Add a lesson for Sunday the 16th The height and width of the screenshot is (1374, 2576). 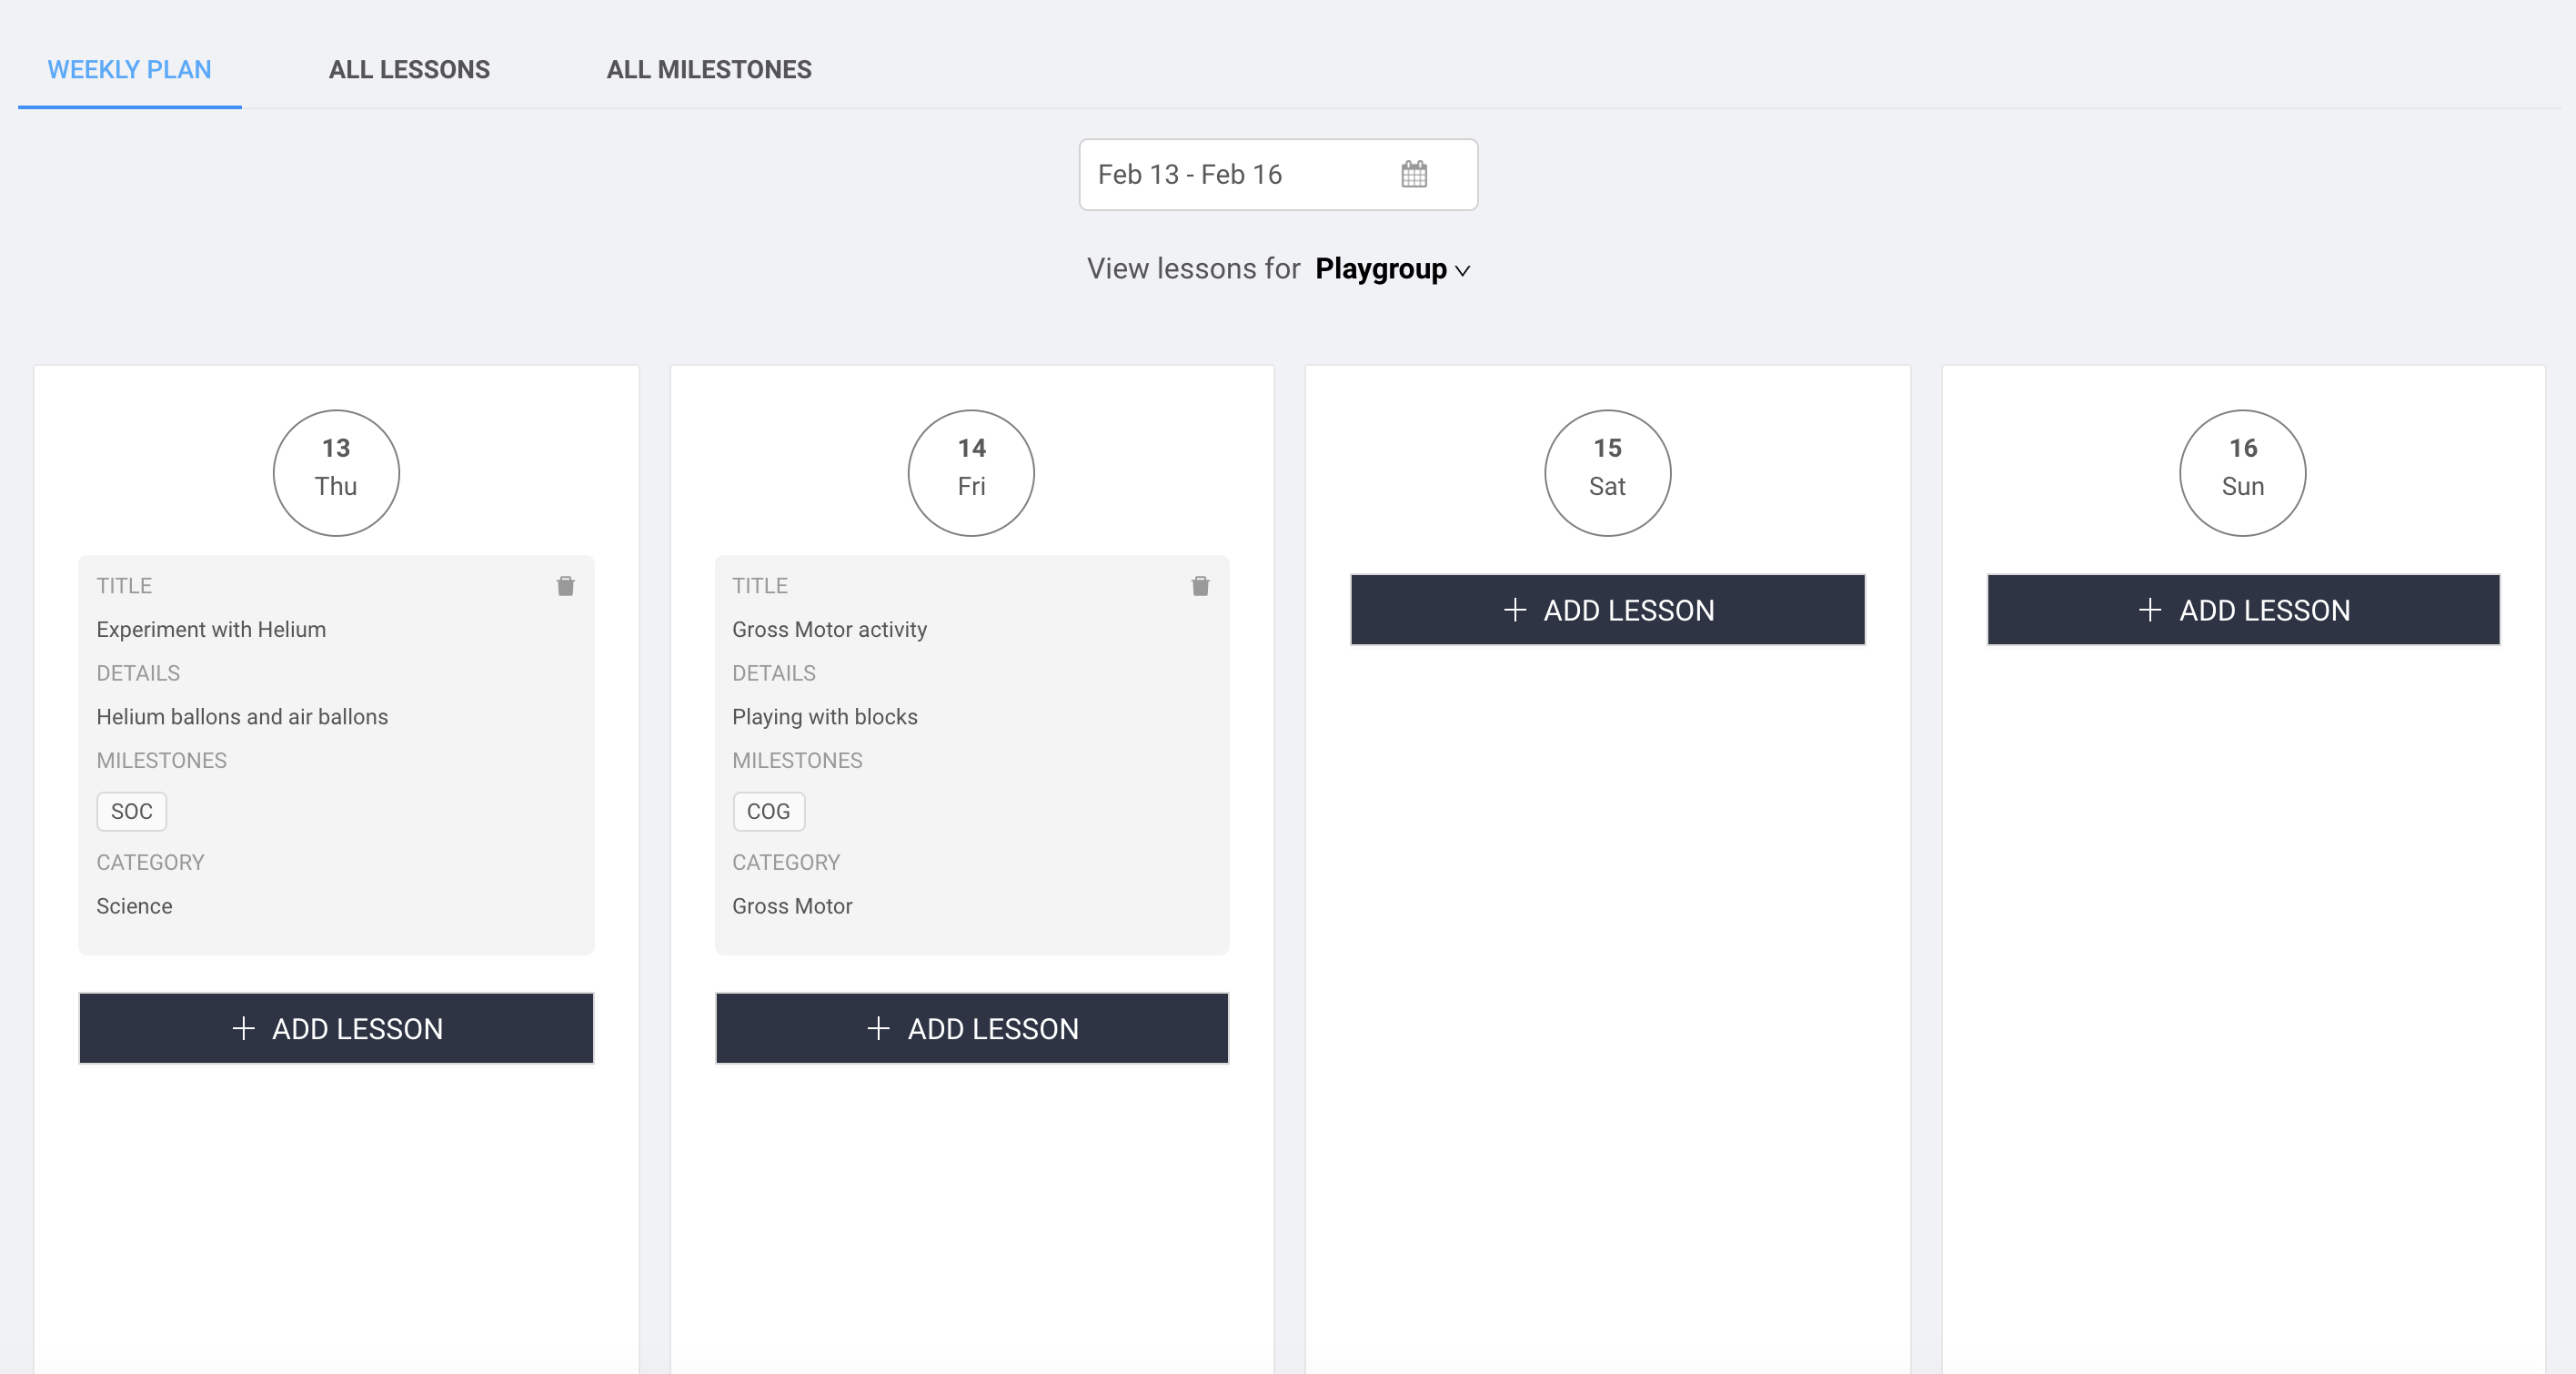pyautogui.click(x=2243, y=610)
